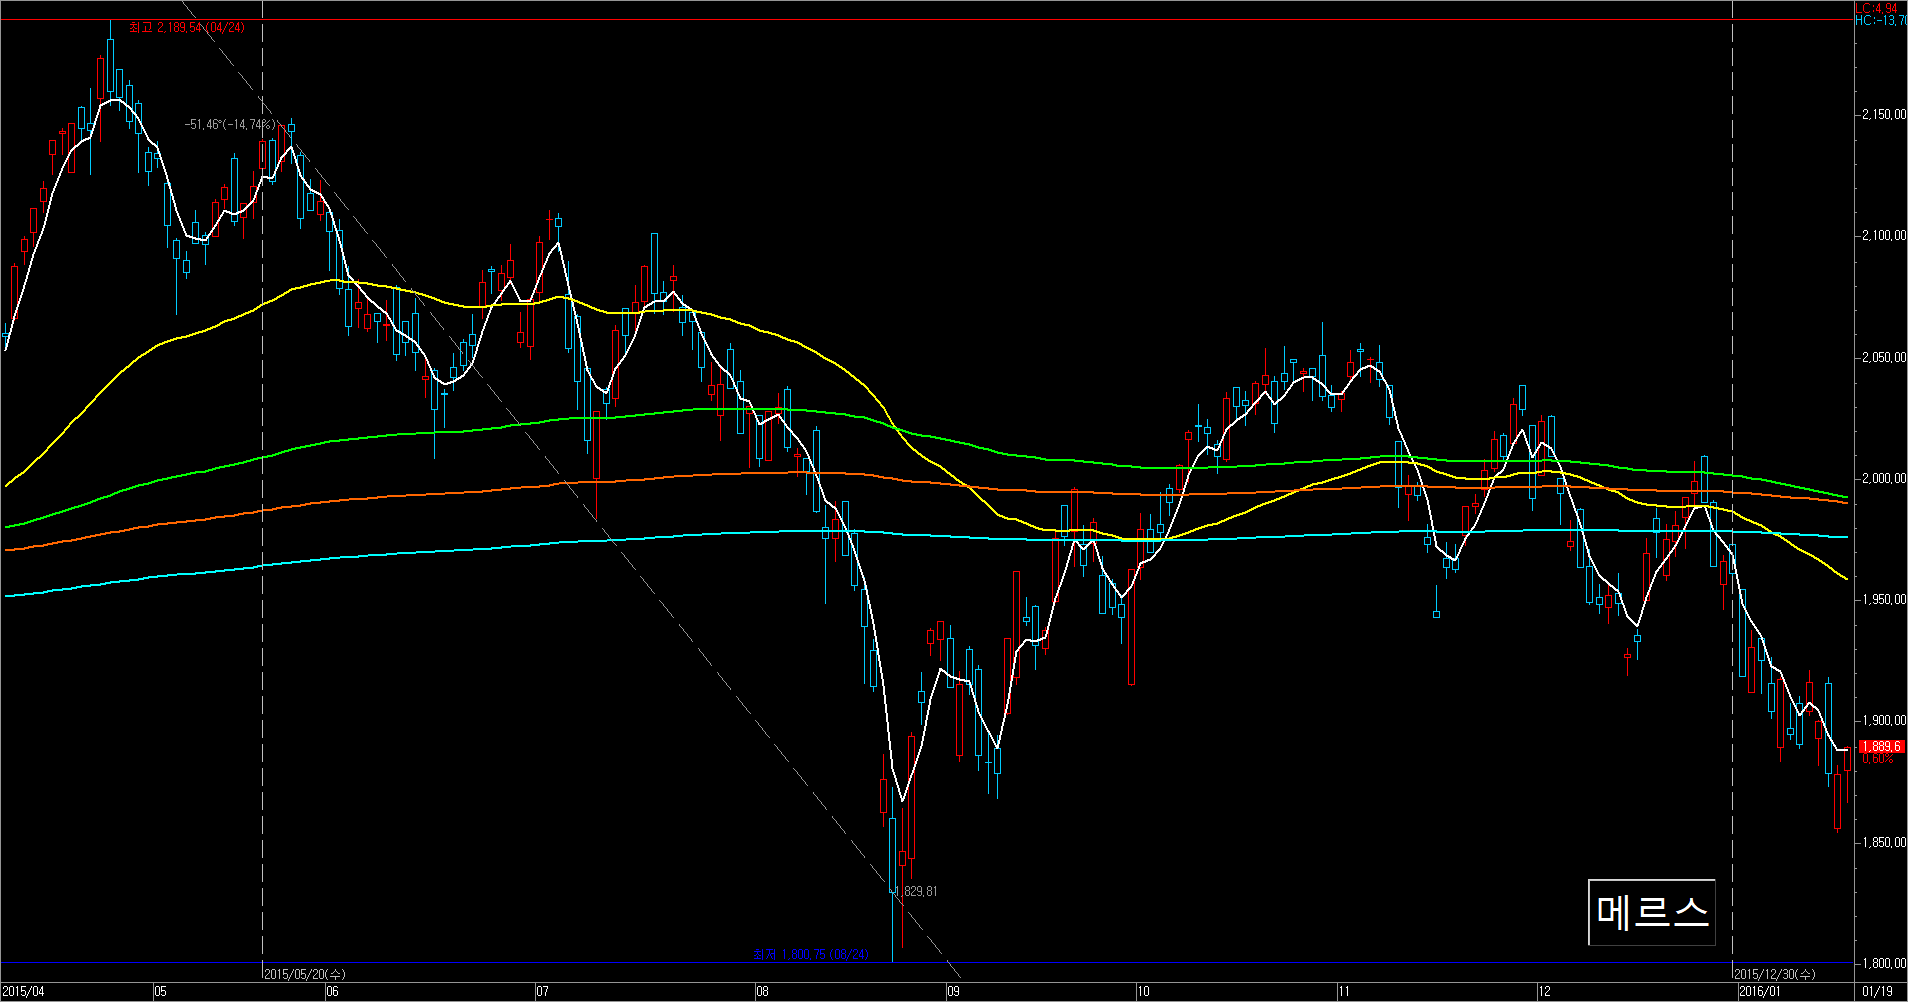Click the '2,100.00' price axis label
The image size is (1908, 1002).
click(x=1883, y=236)
